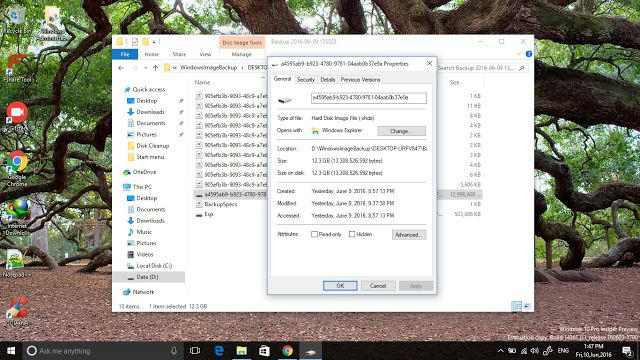Click the Explorer help question mark icon
640x360 pixels.
point(529,54)
